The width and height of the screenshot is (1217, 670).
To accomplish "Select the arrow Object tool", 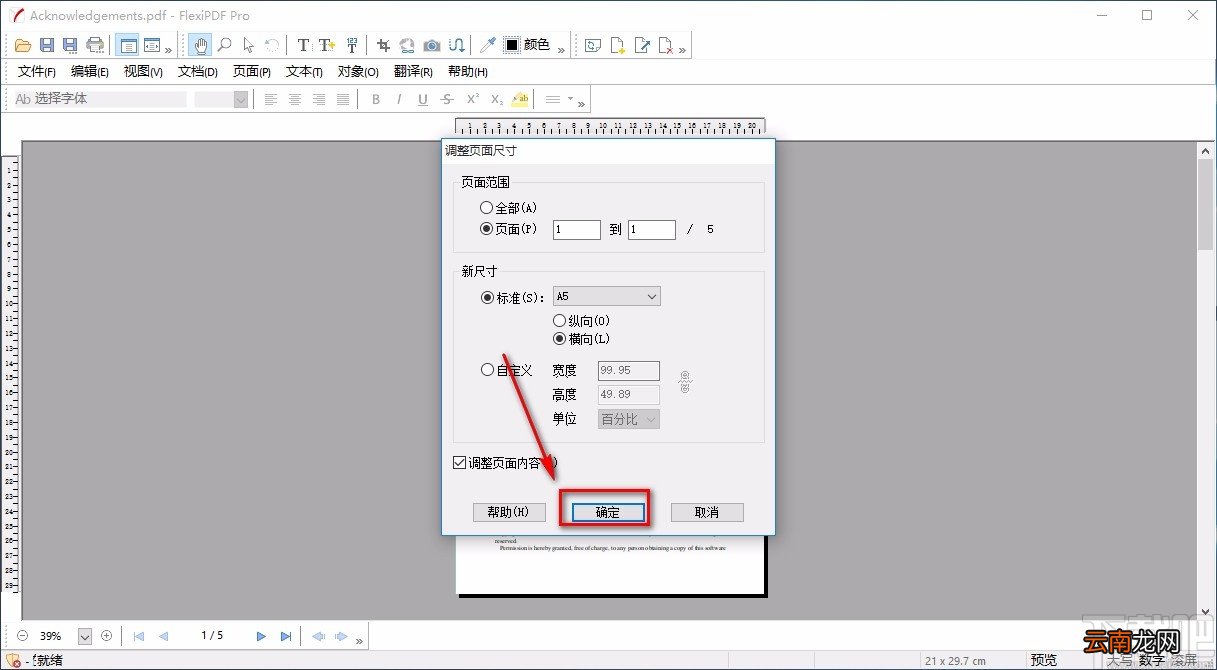I will click(x=248, y=45).
